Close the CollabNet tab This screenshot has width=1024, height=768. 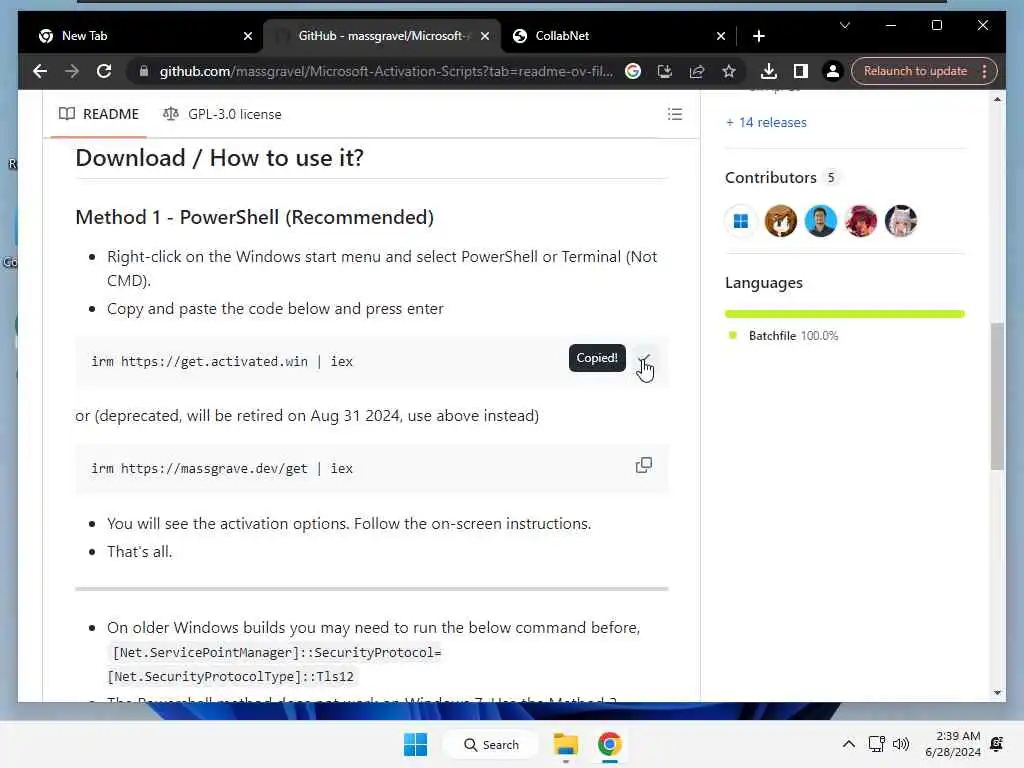tap(720, 36)
